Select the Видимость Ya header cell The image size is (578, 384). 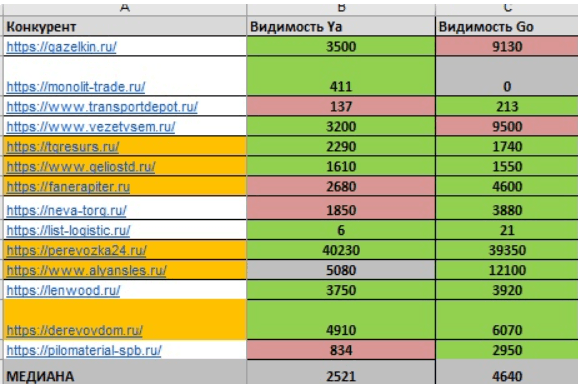click(341, 27)
